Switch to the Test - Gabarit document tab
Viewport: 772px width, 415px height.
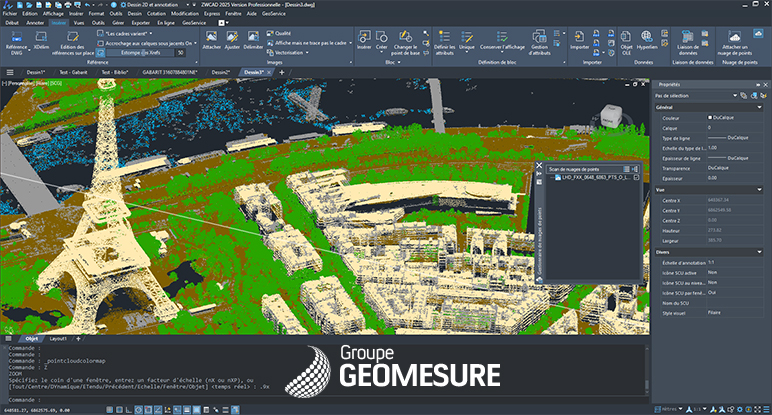[x=73, y=72]
